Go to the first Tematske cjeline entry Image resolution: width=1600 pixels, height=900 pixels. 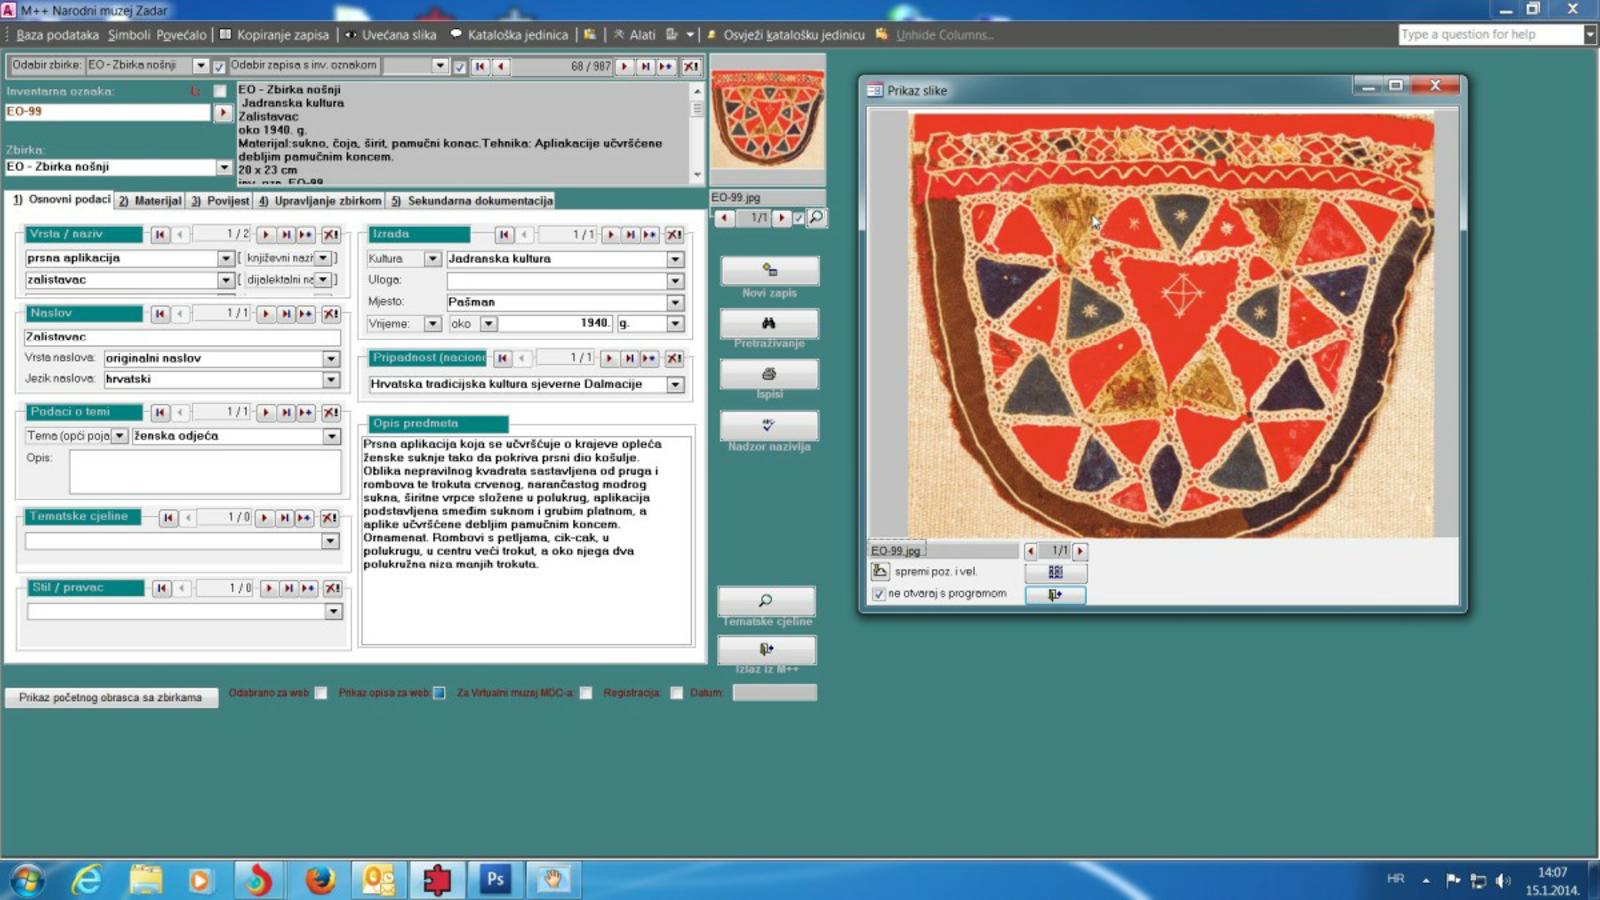[168, 517]
